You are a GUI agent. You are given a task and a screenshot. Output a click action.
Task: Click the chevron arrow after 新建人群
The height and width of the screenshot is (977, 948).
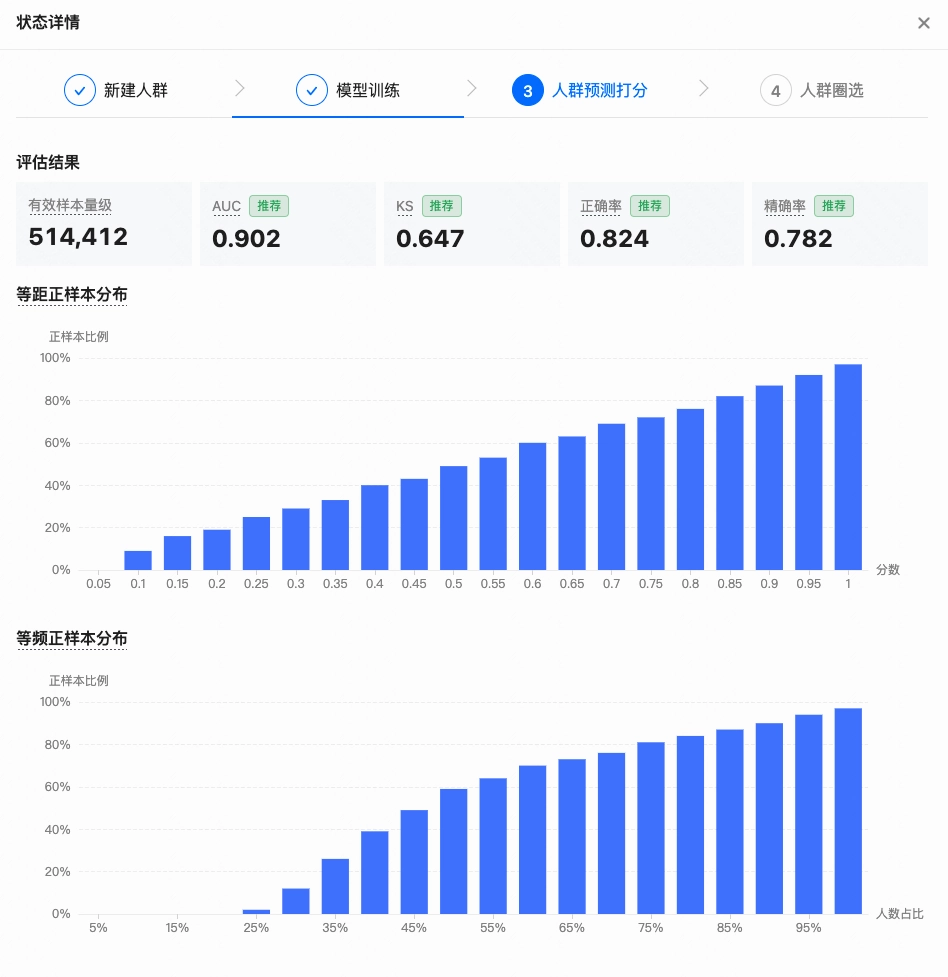pyautogui.click(x=240, y=88)
